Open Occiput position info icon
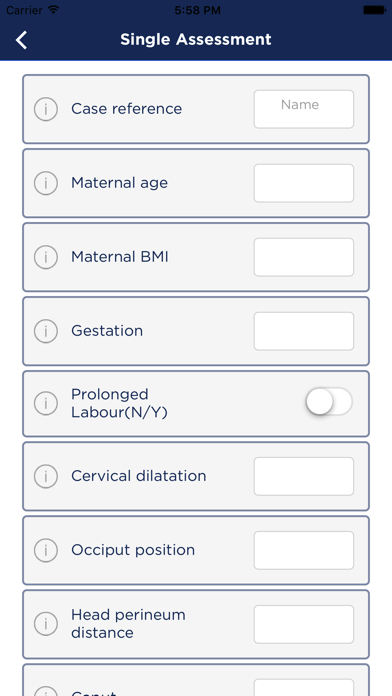This screenshot has height=696, width=392. [x=46, y=550]
